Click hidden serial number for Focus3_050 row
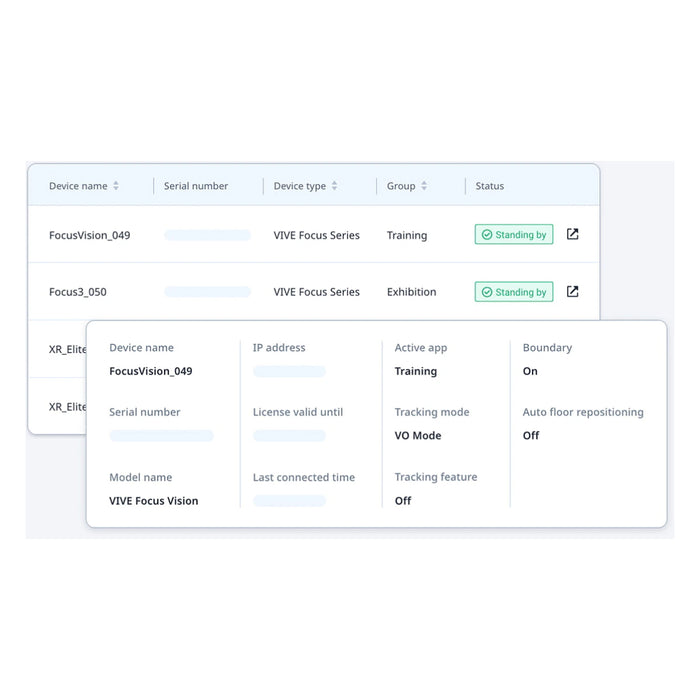Screen dimensions: 700x700 (207, 292)
